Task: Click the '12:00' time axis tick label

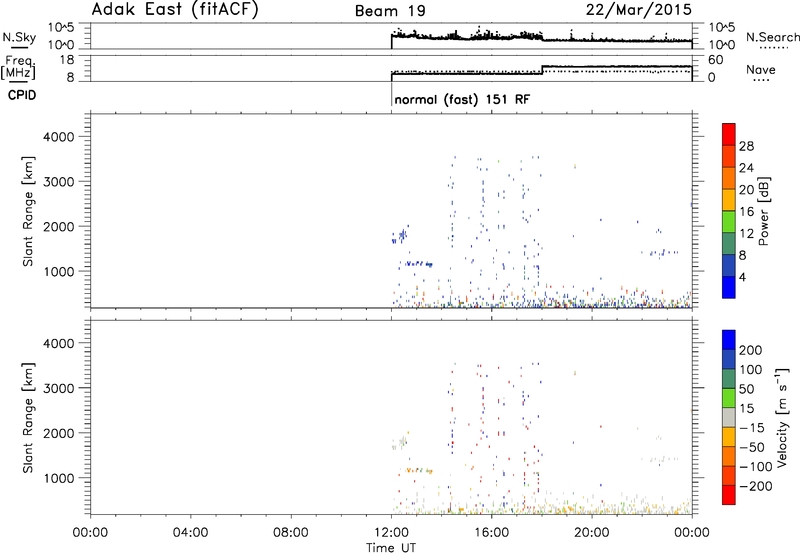Action: pos(391,533)
